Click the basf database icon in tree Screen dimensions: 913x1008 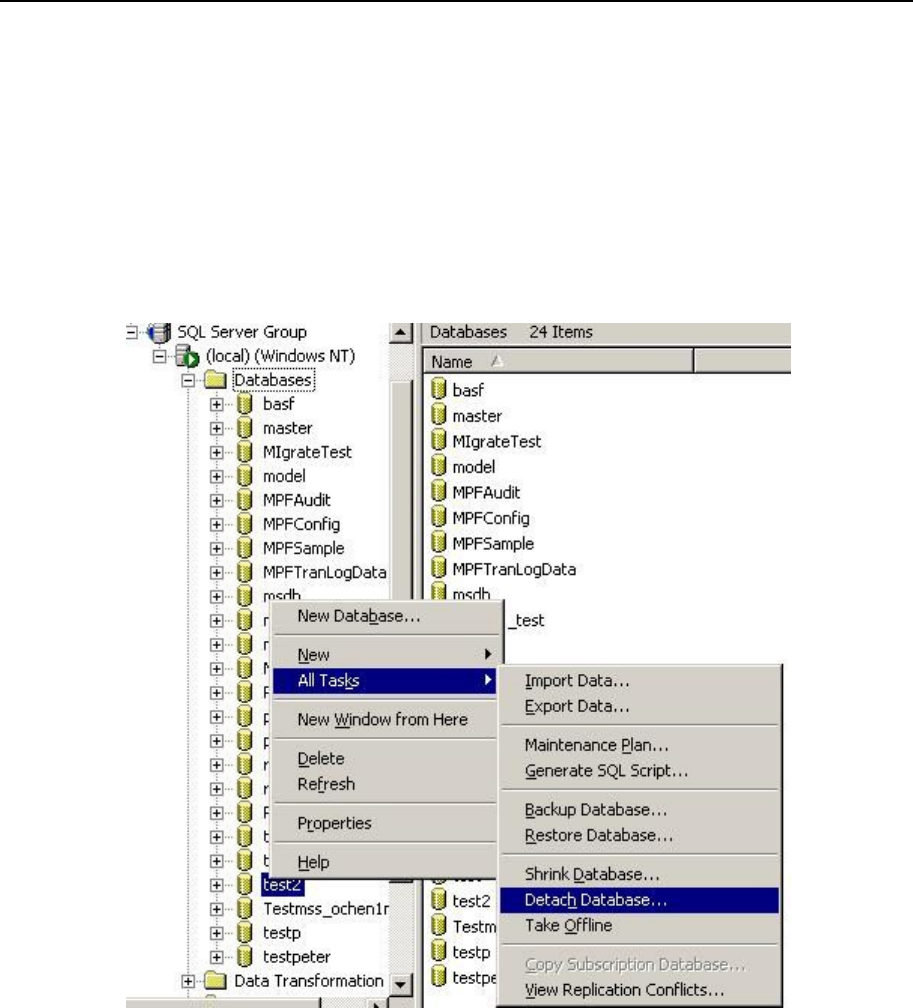tap(244, 404)
